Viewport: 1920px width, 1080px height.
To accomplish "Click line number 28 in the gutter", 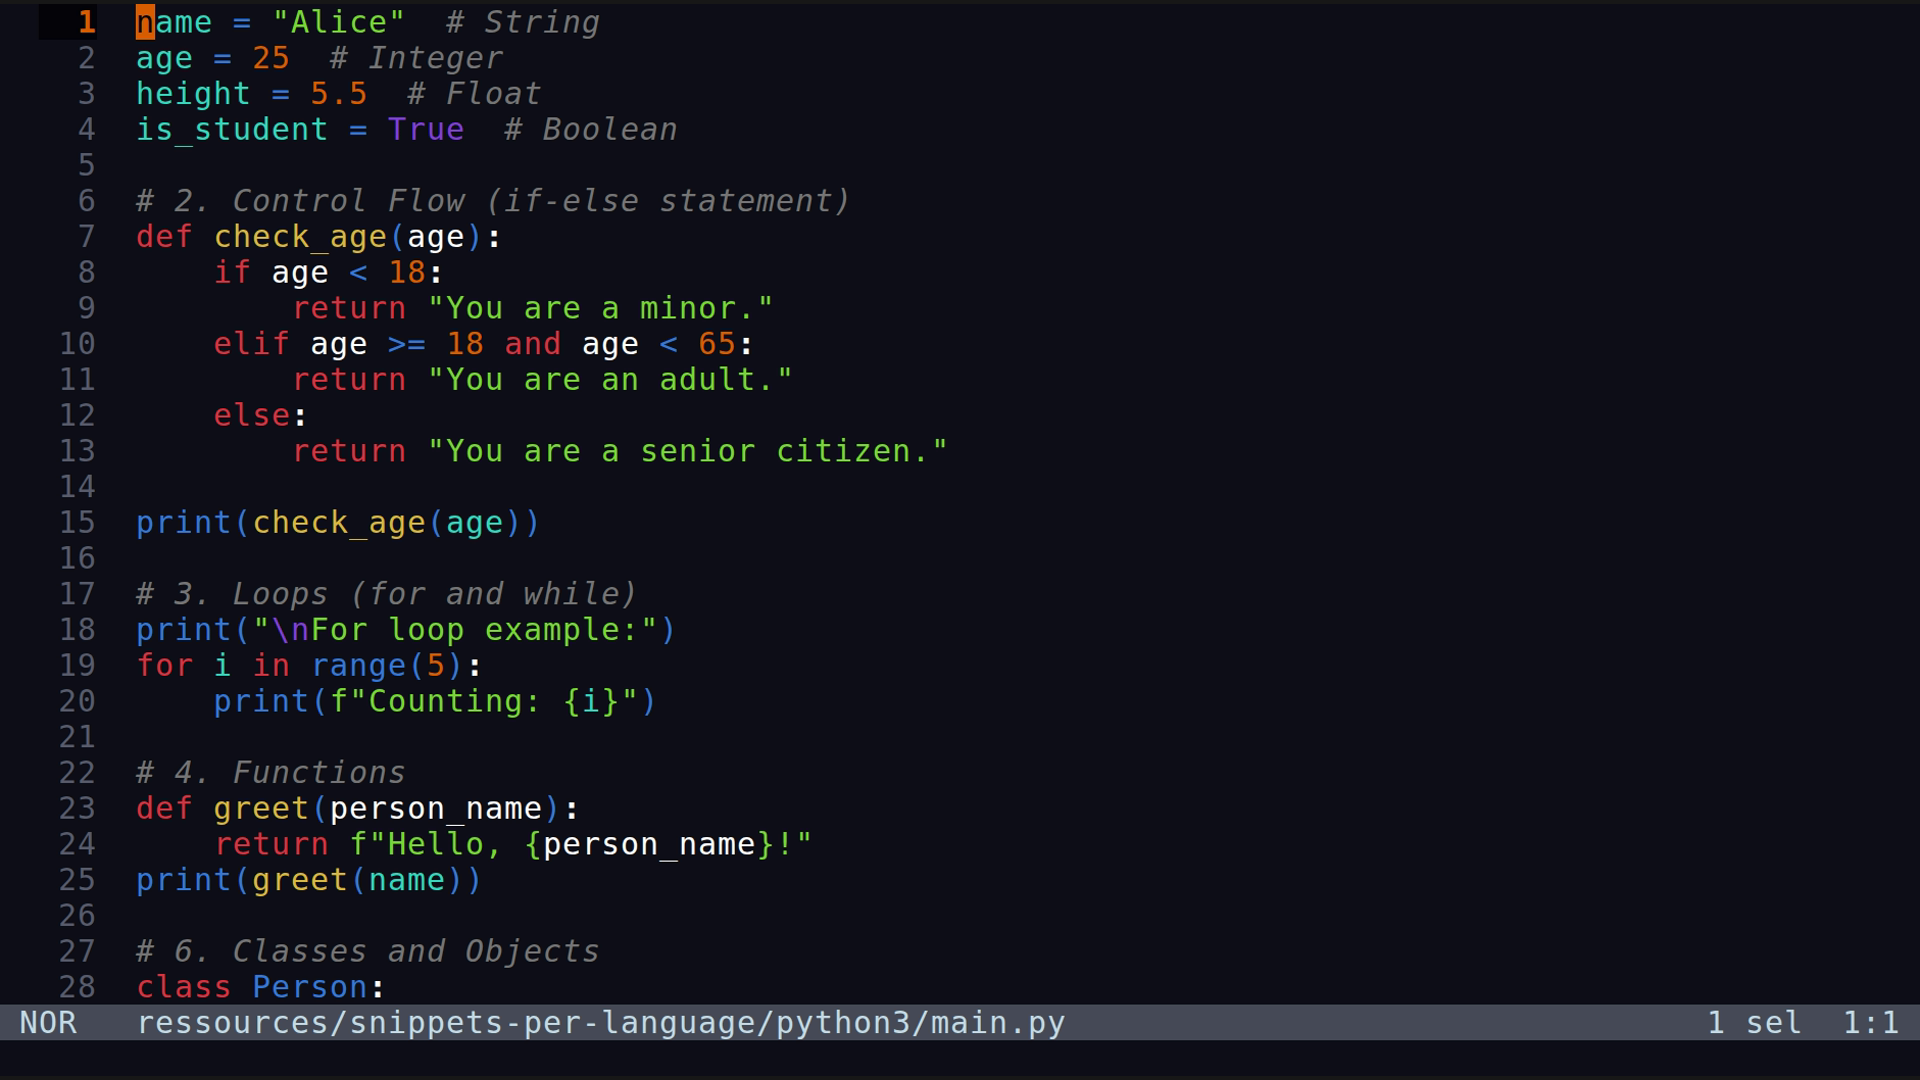I will pos(77,986).
